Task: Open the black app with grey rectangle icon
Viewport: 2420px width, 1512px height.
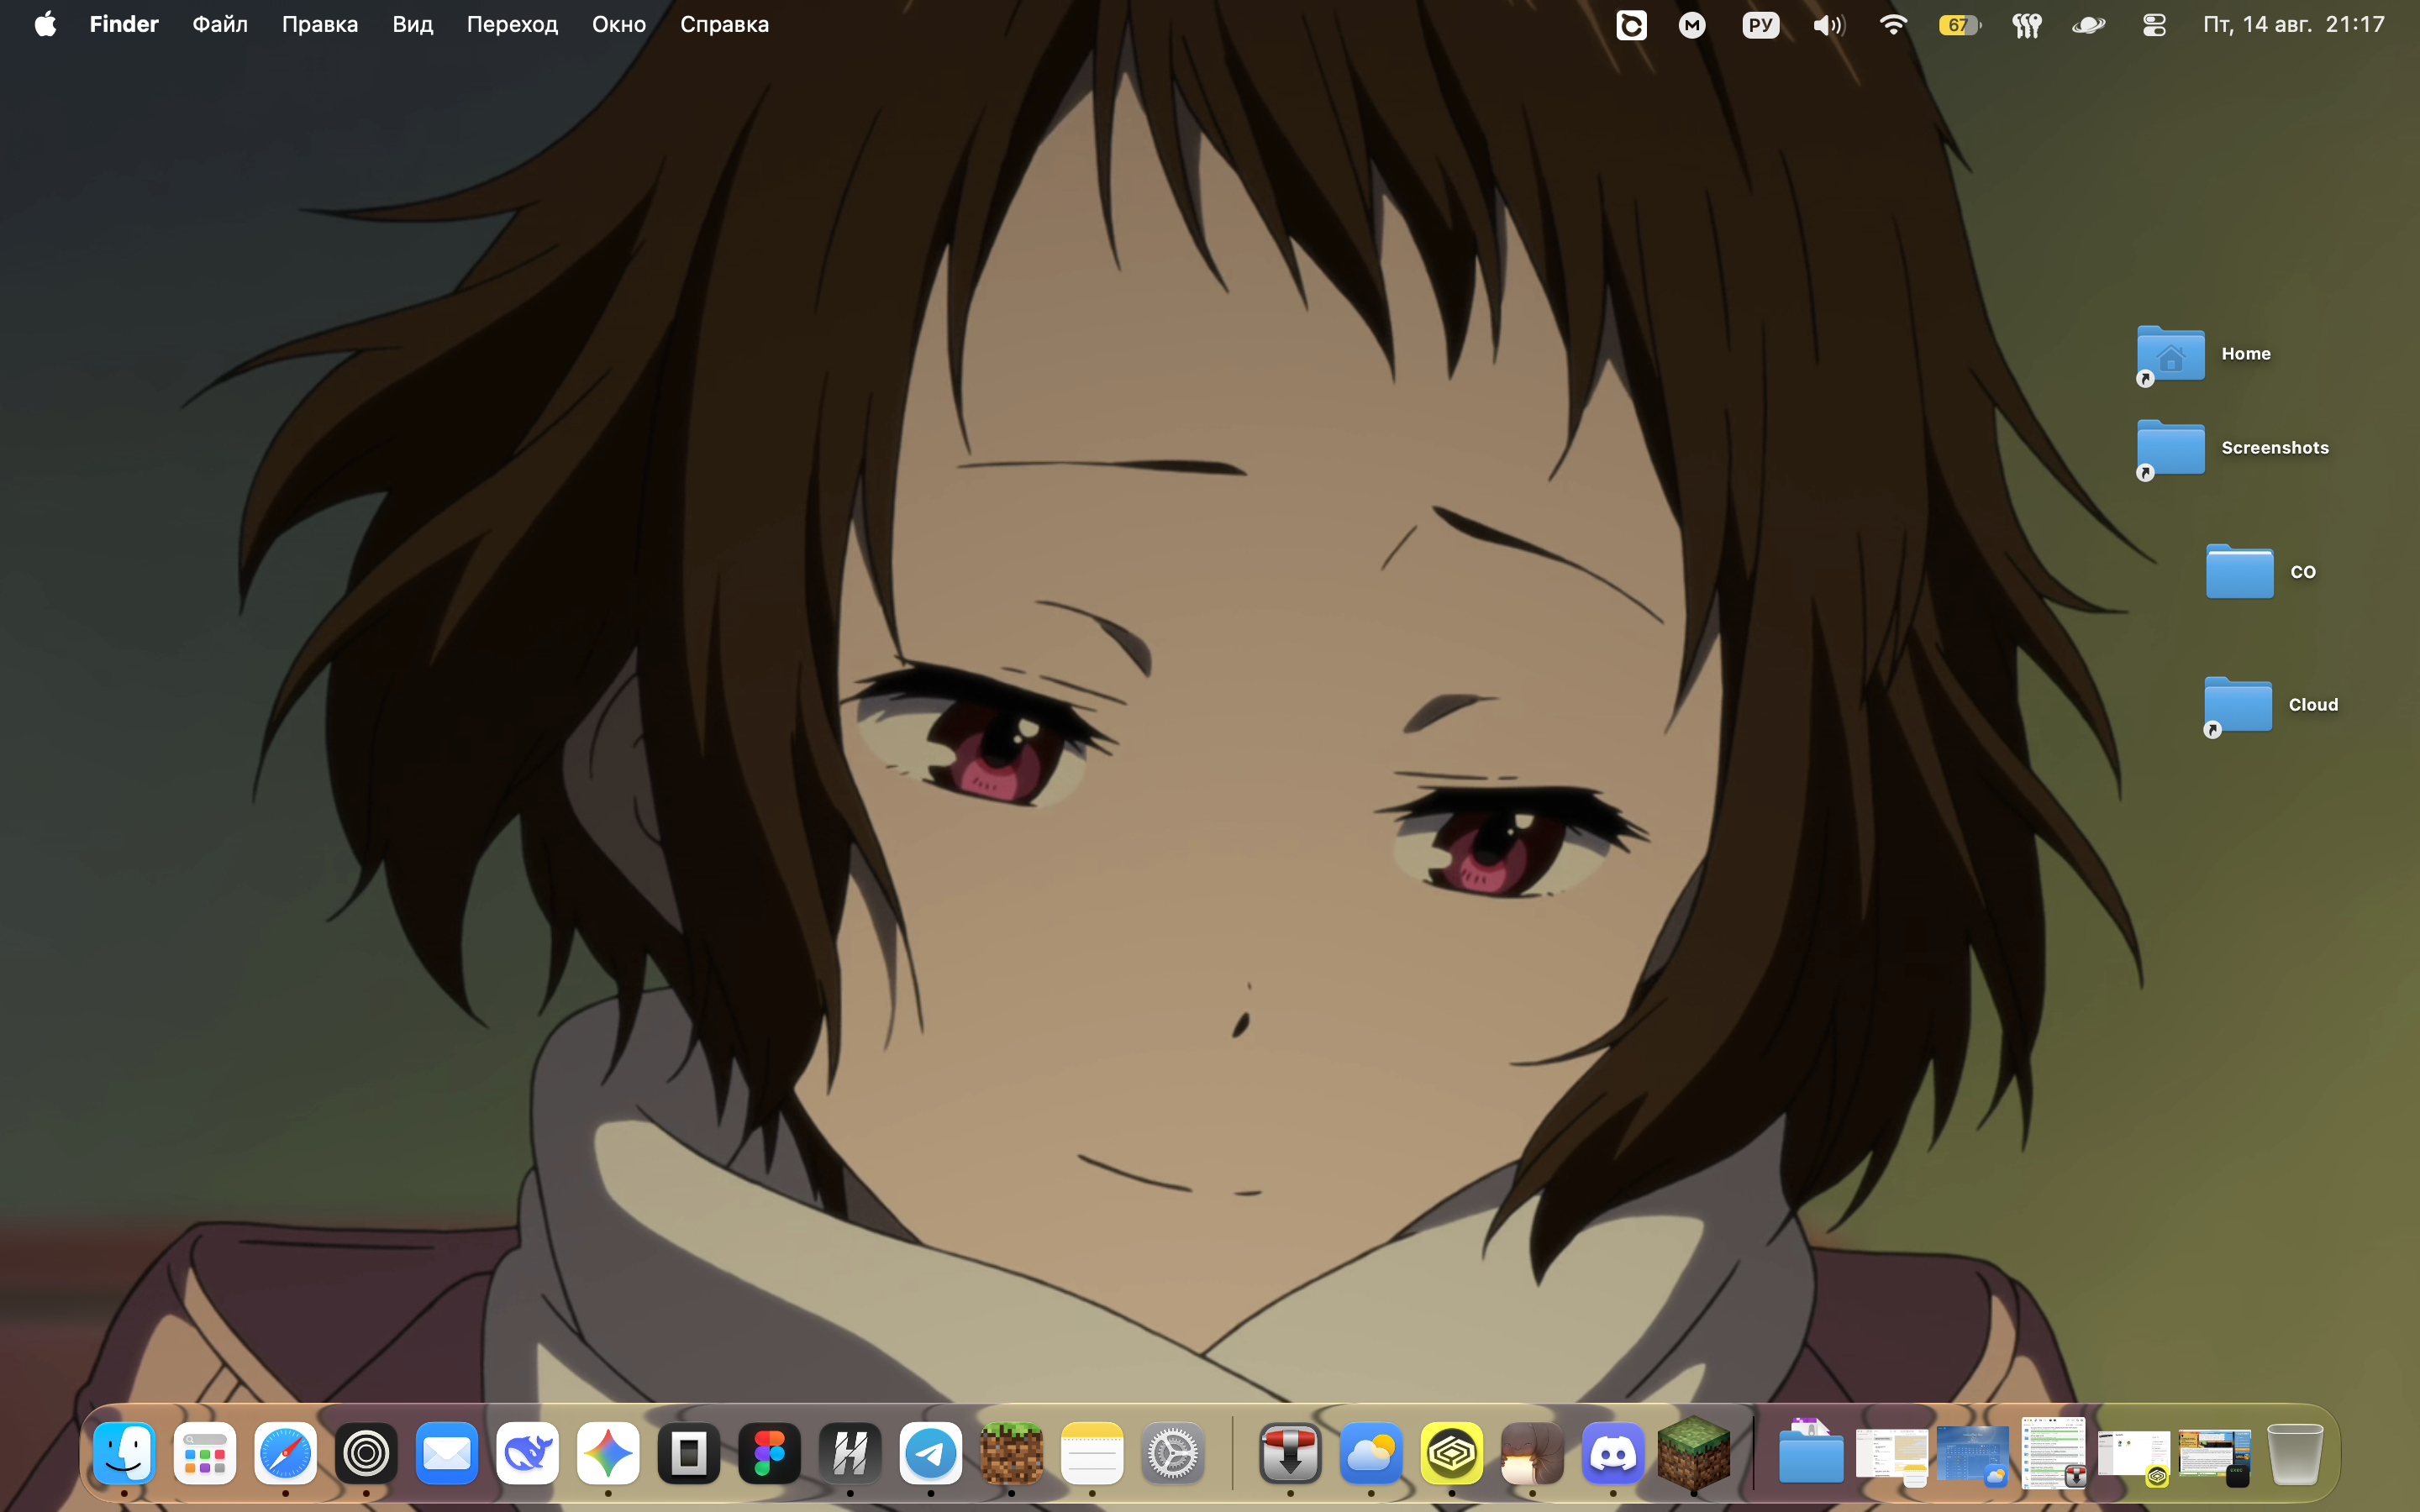Action: click(689, 1453)
